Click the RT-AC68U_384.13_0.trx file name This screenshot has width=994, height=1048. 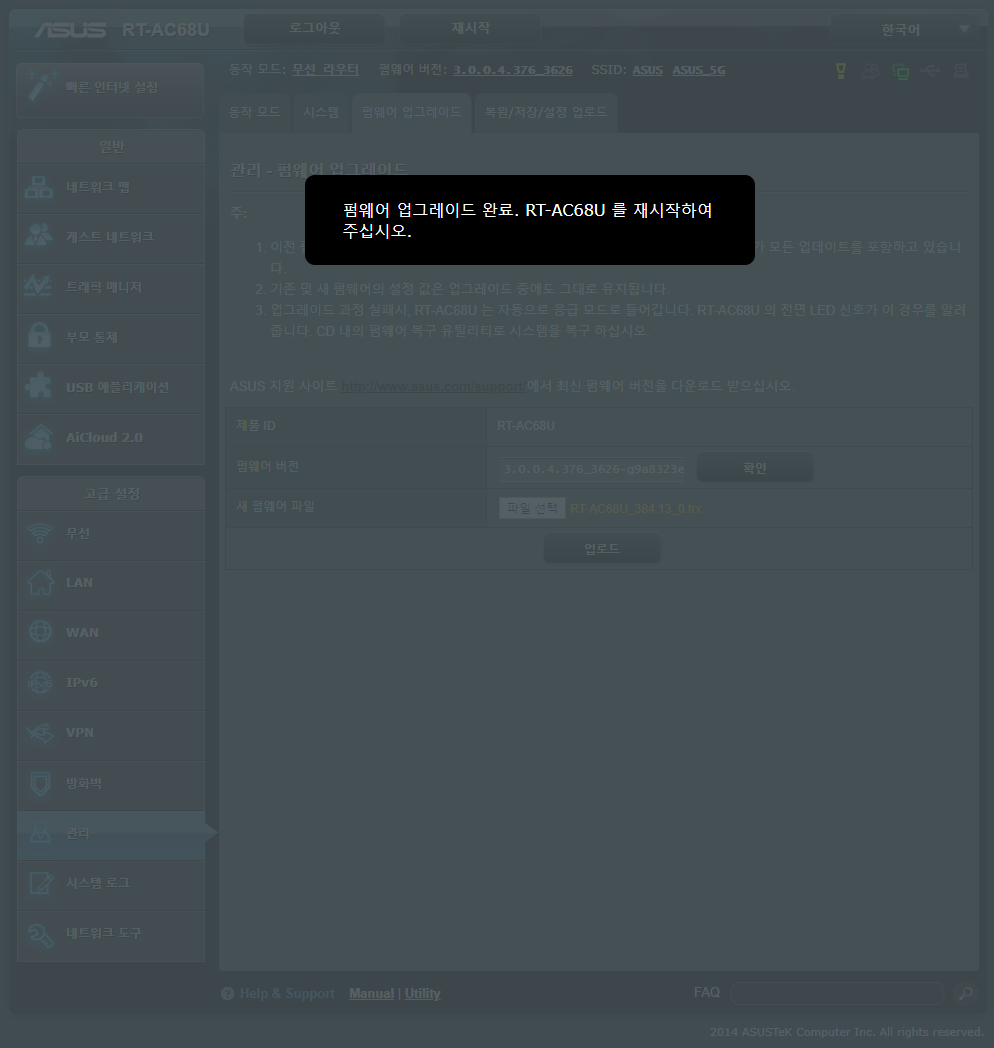(x=636, y=509)
